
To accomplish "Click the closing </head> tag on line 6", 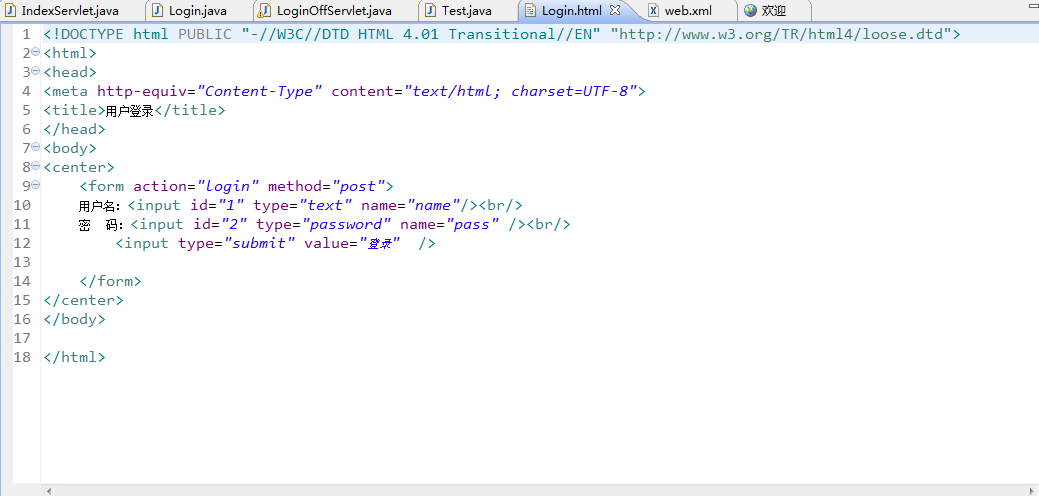I will (x=74, y=129).
